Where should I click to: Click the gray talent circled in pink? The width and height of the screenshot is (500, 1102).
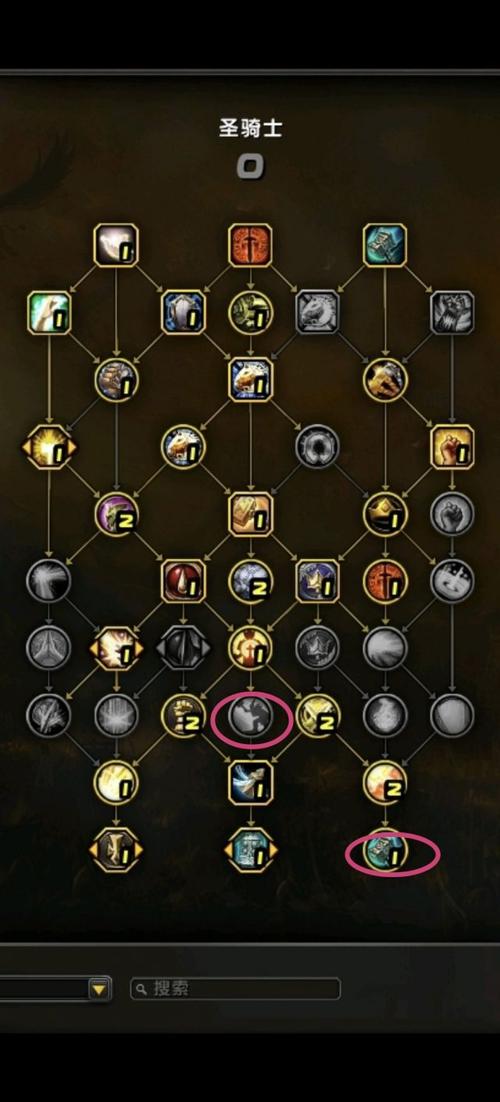(251, 716)
